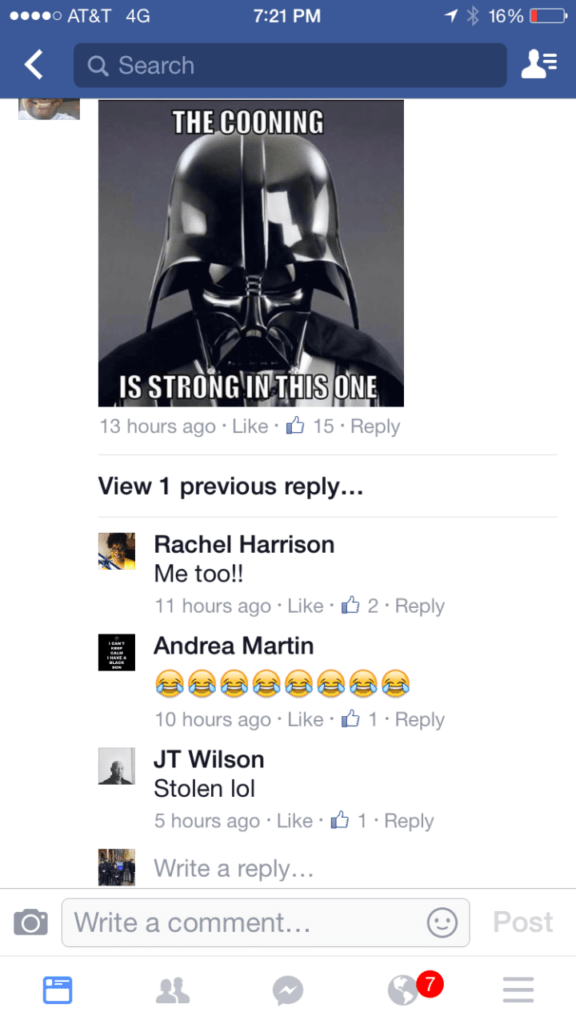View thumbs-up count on meme comment
This screenshot has height=1024, width=576.
[310, 426]
